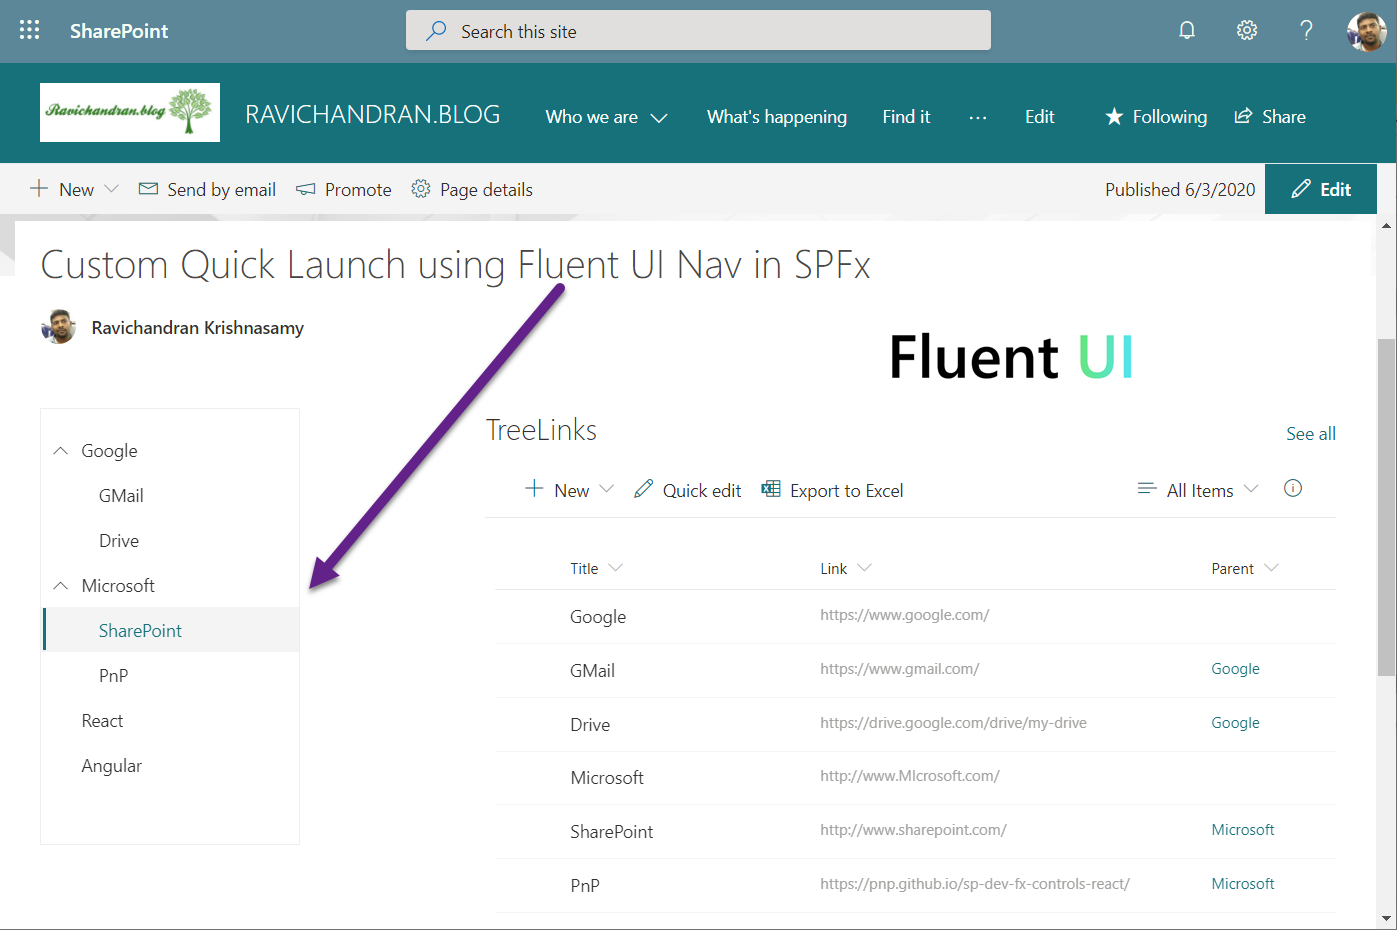The width and height of the screenshot is (1397, 930).
Task: Click the See all link
Action: point(1310,433)
